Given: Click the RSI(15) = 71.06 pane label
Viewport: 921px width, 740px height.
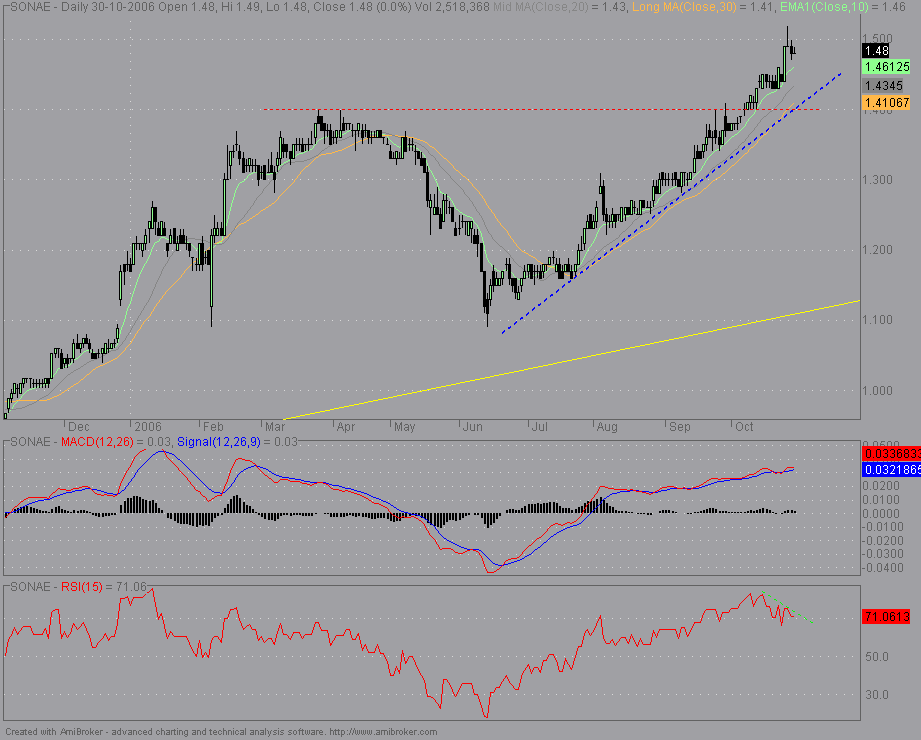Looking at the screenshot, I should pyautogui.click(x=104, y=587).
